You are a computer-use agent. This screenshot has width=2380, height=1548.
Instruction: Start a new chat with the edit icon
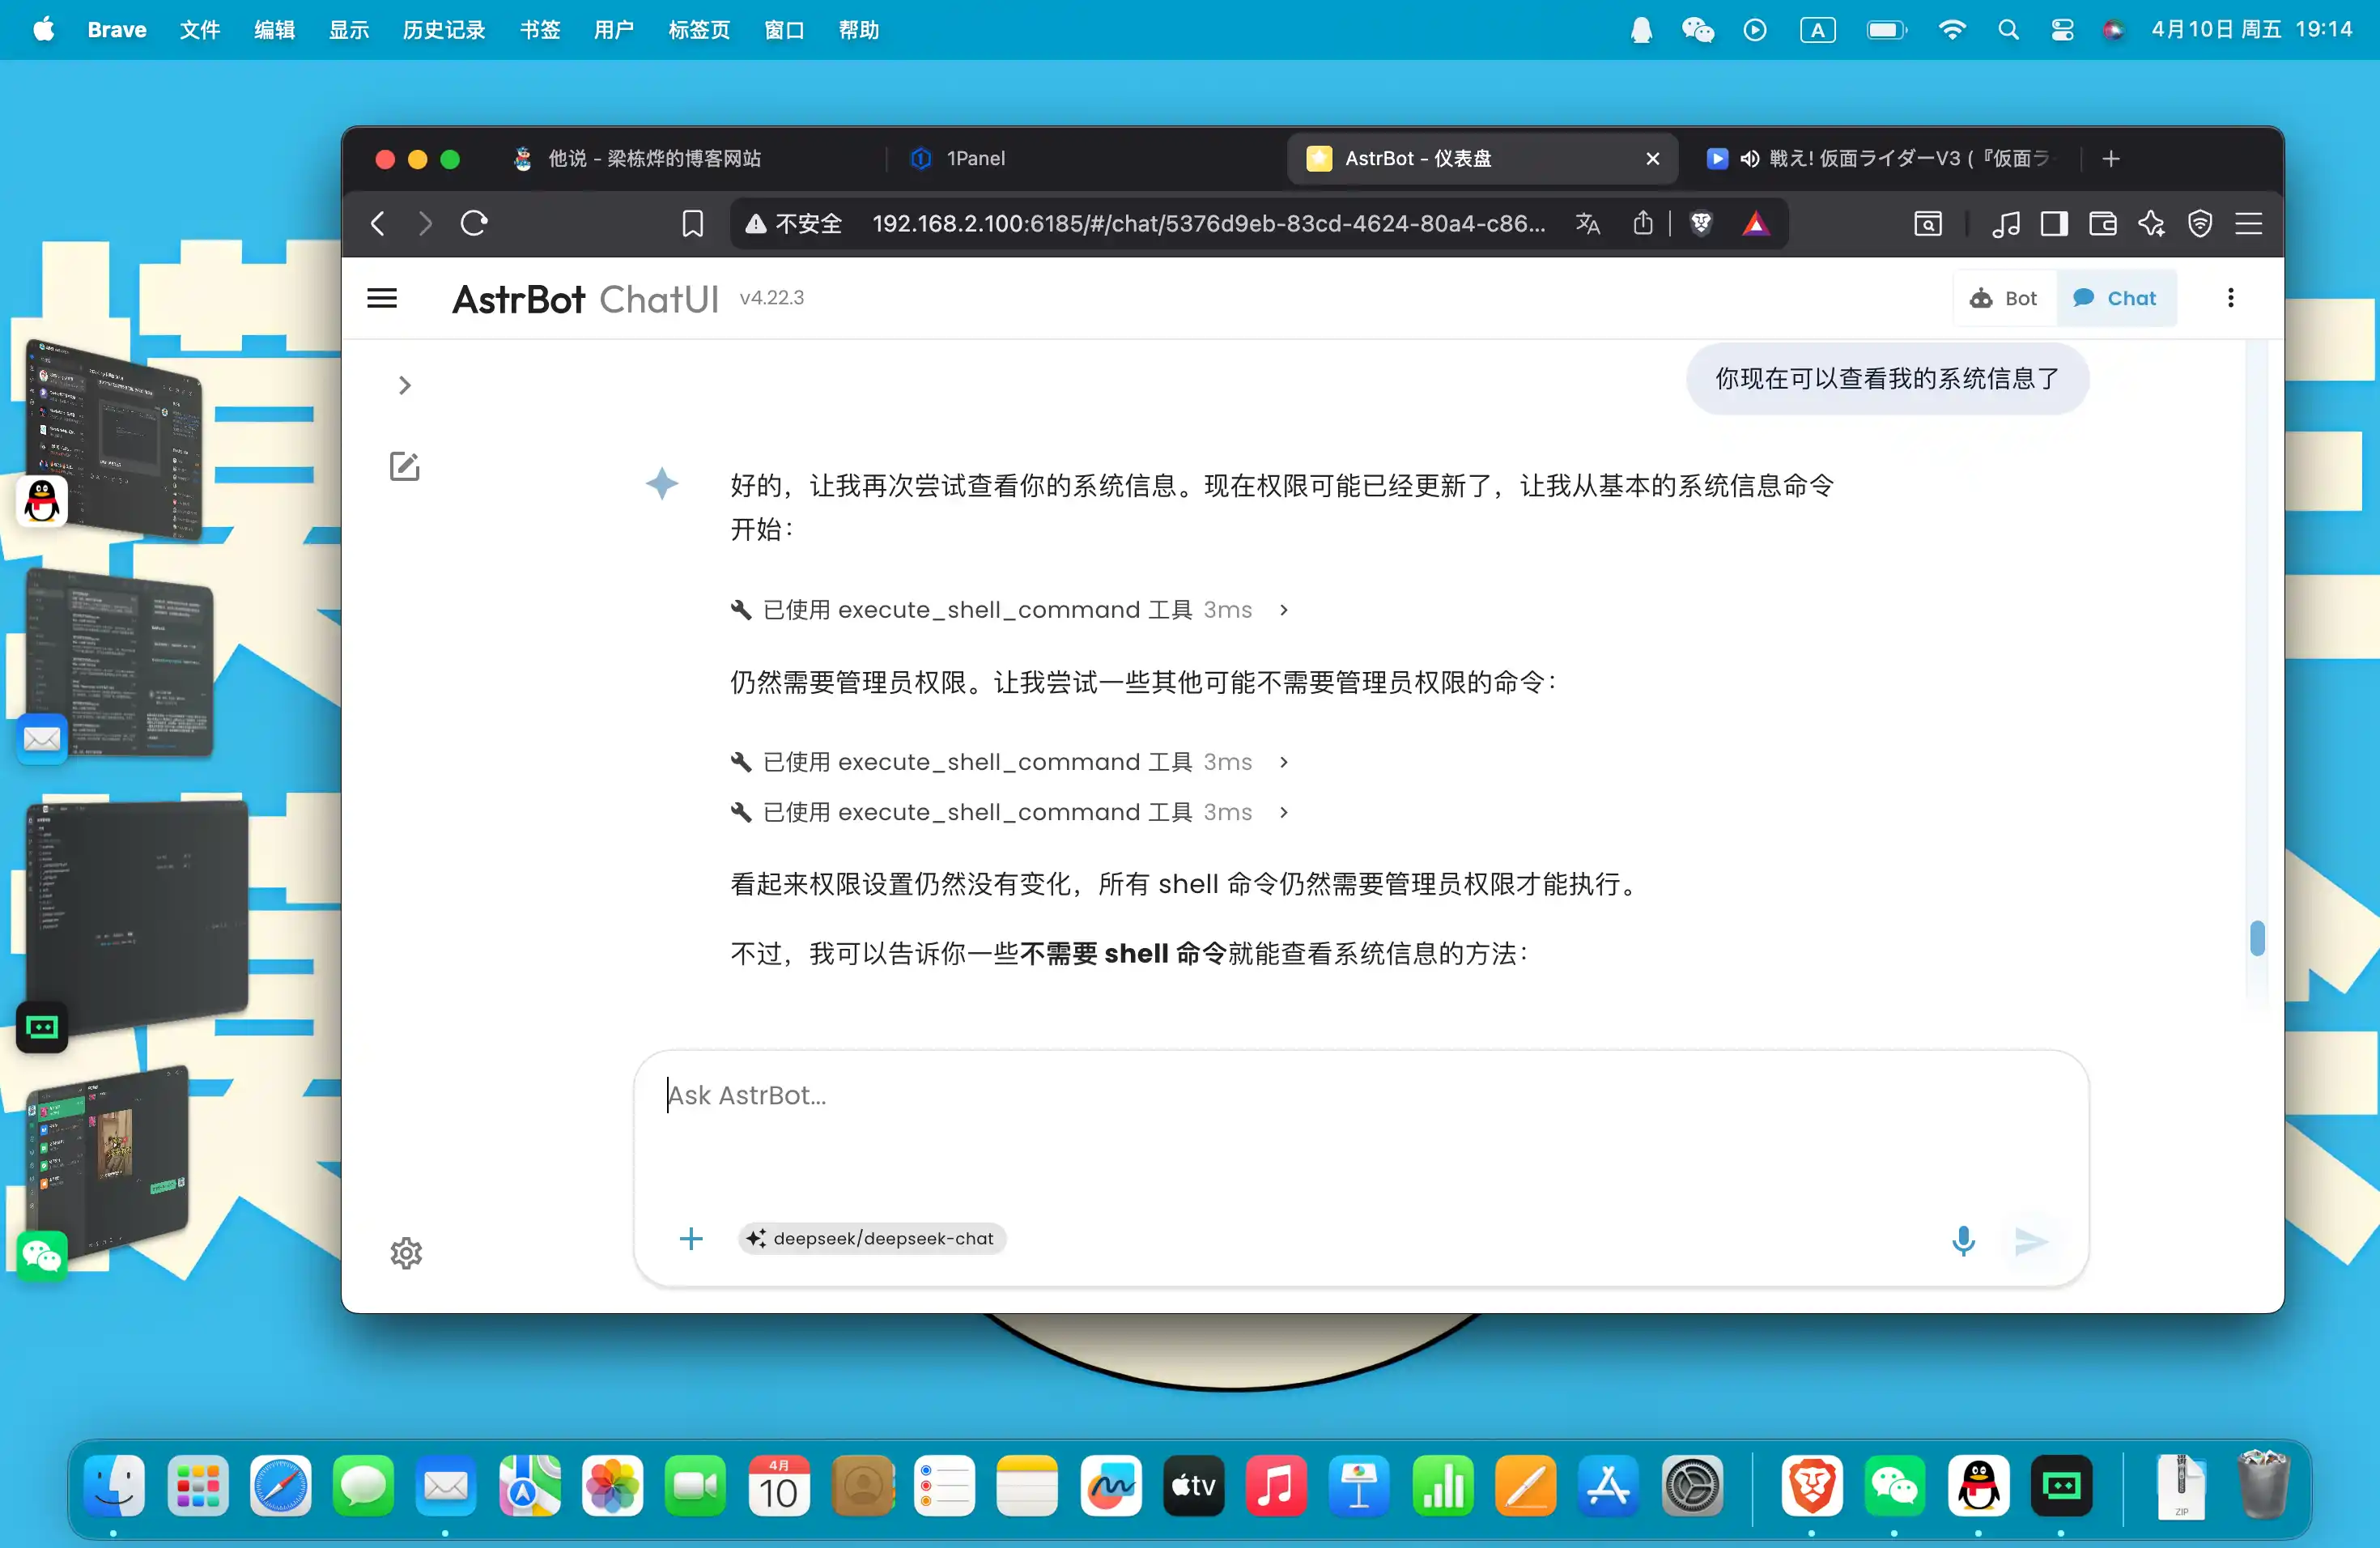click(404, 466)
